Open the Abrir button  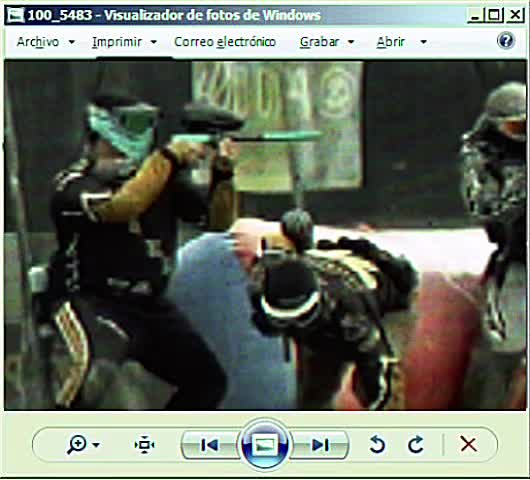[390, 42]
